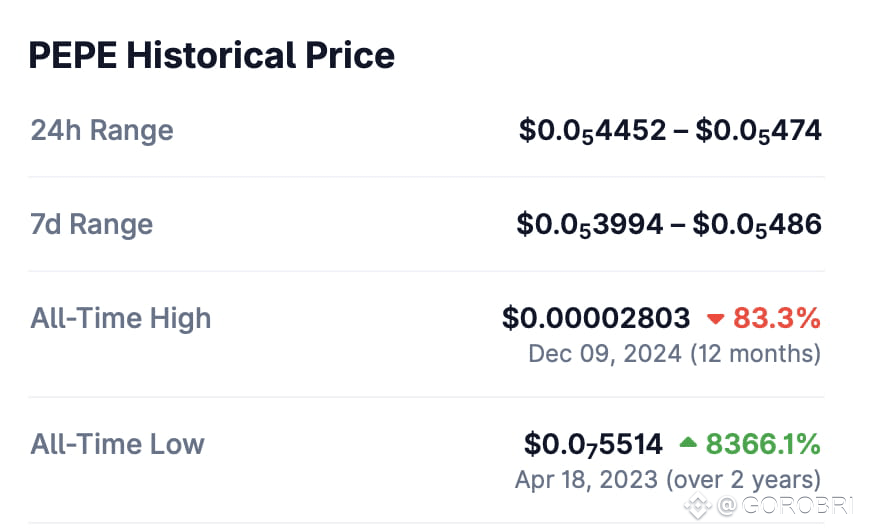
Task: Click the PEPE Historical Price heading
Action: click(211, 54)
